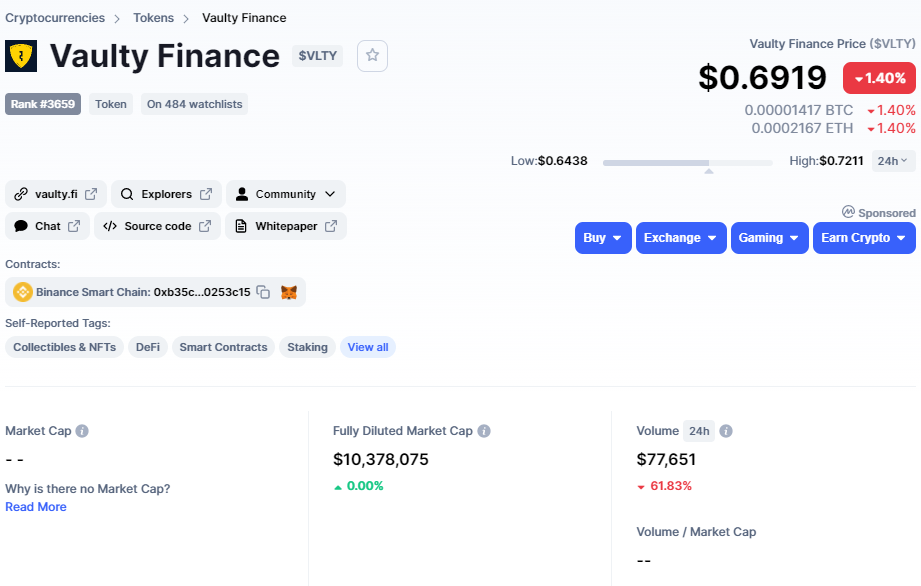Click the $VLTY ticker badge

pos(318,56)
